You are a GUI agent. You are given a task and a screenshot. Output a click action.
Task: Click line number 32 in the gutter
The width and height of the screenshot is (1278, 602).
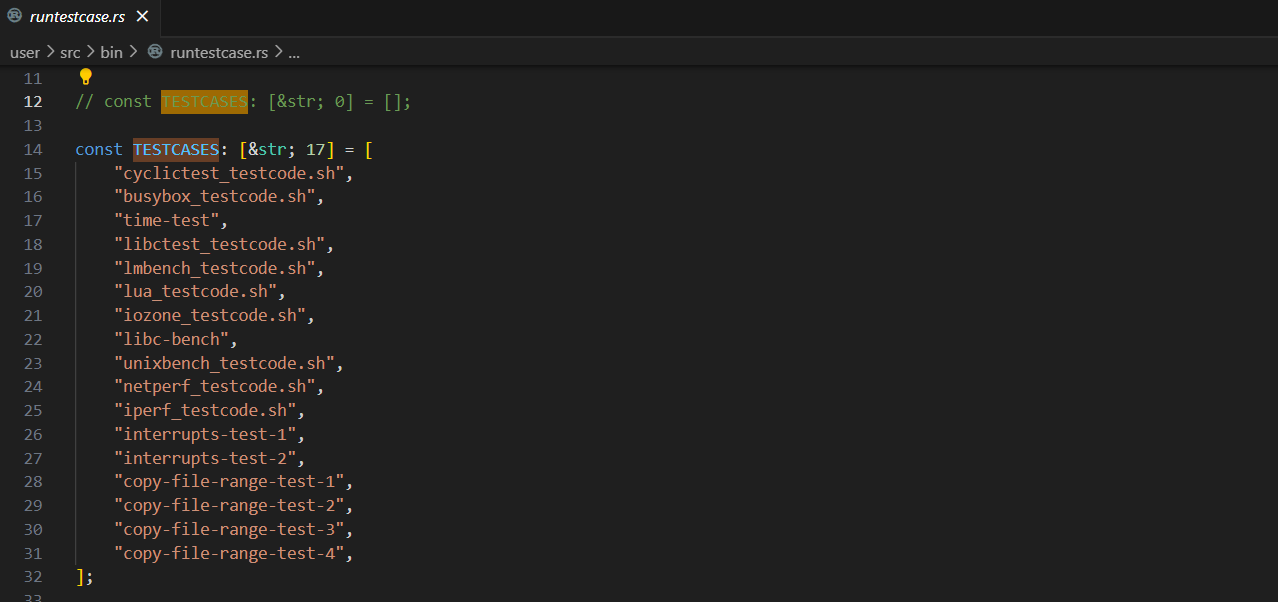pos(33,577)
